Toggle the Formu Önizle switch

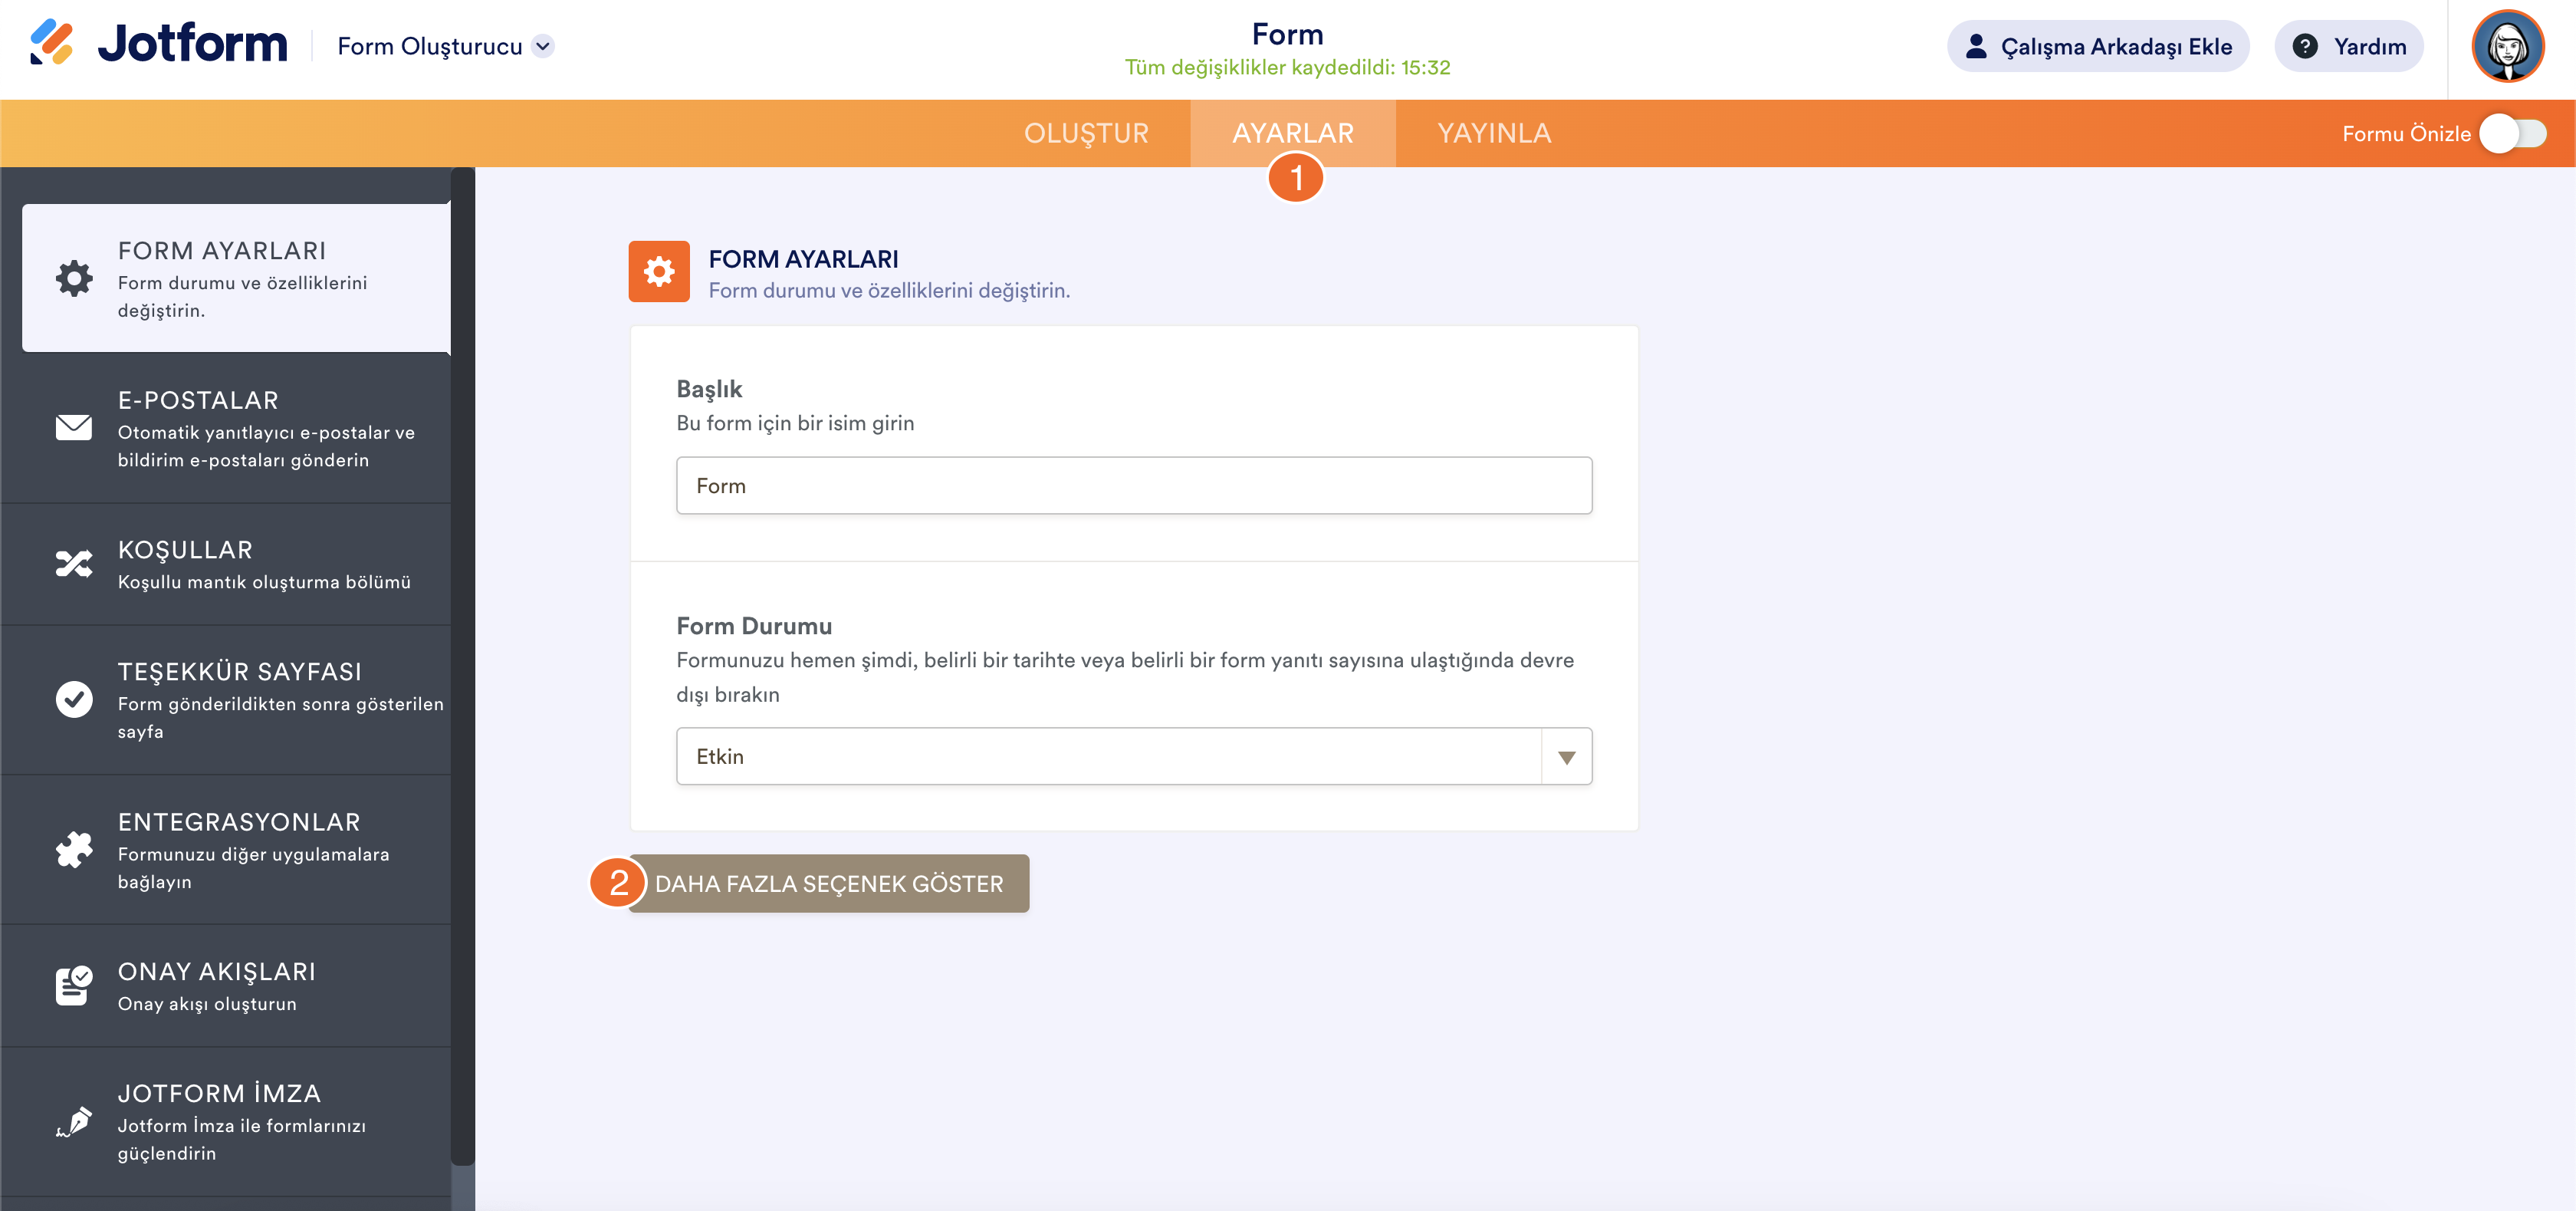[2514, 134]
